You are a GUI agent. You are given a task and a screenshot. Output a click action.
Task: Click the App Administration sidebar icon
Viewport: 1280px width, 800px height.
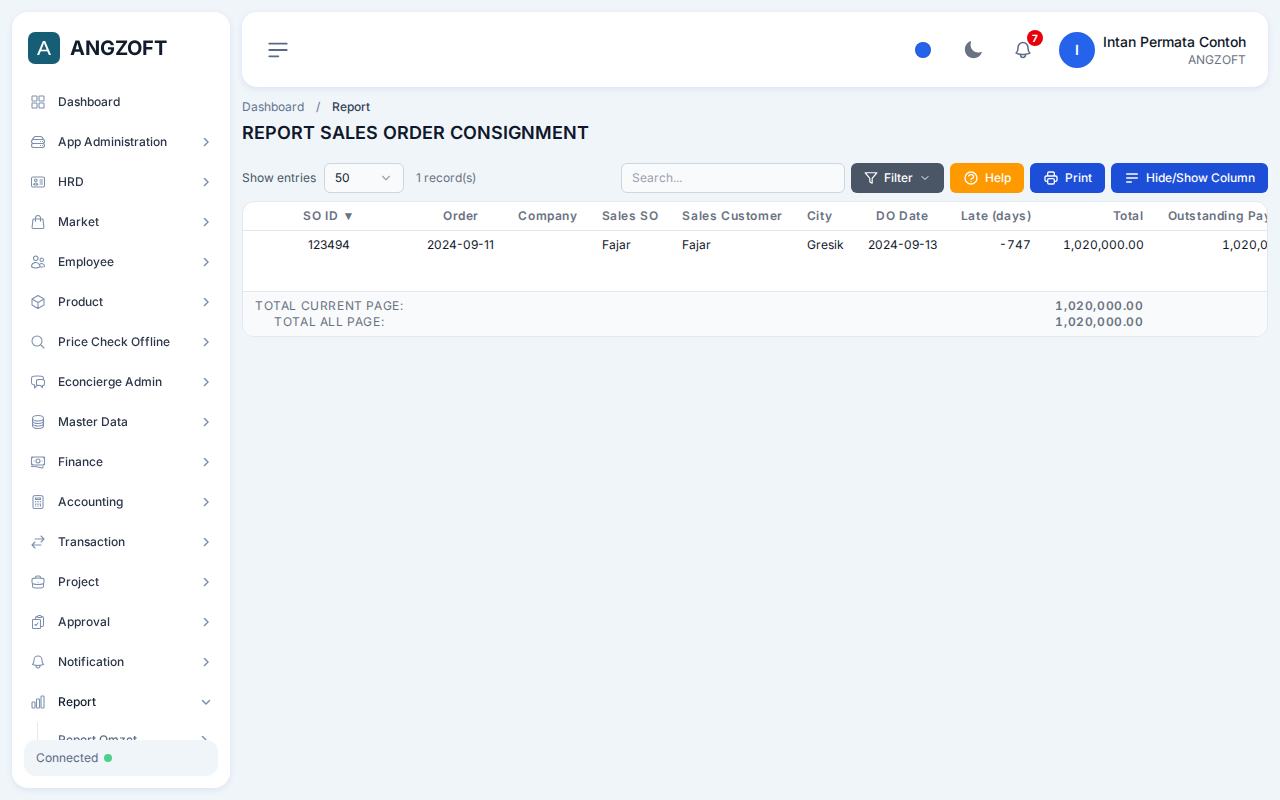[x=38, y=142]
